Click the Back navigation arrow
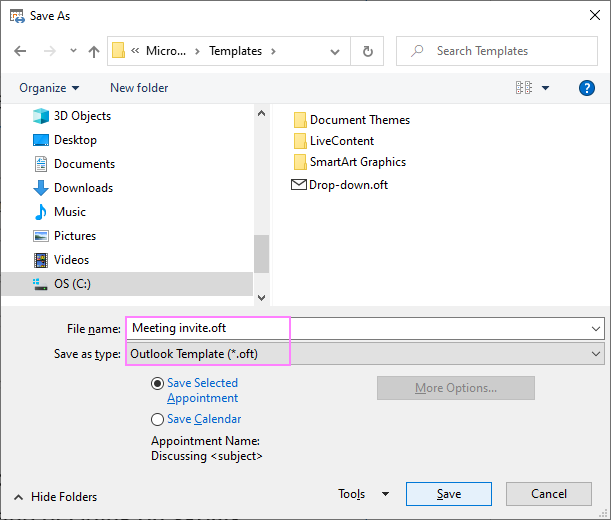Screen dimensions: 611x520 (20, 51)
